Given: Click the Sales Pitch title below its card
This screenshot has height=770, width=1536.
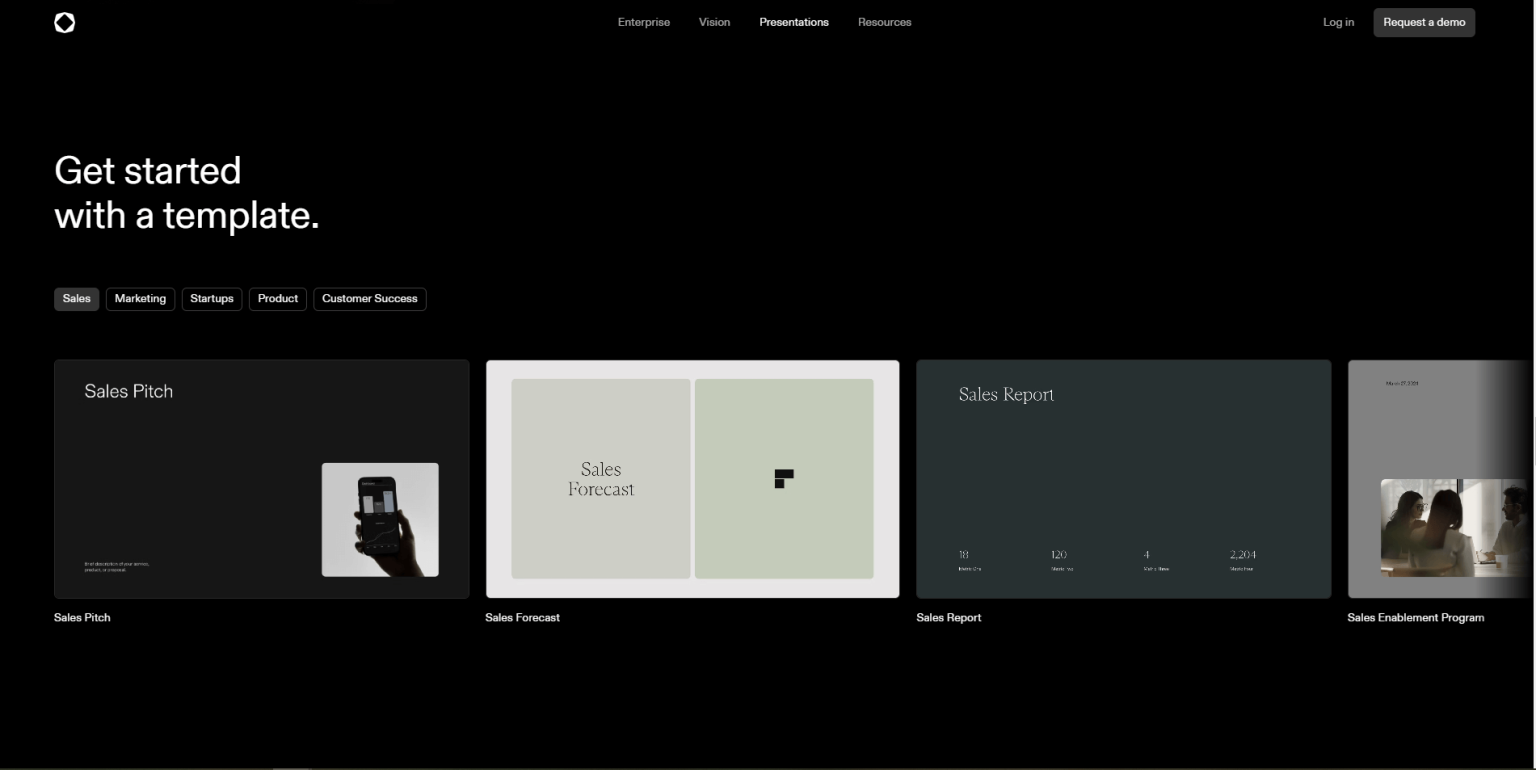Looking at the screenshot, I should pyautogui.click(x=82, y=618).
